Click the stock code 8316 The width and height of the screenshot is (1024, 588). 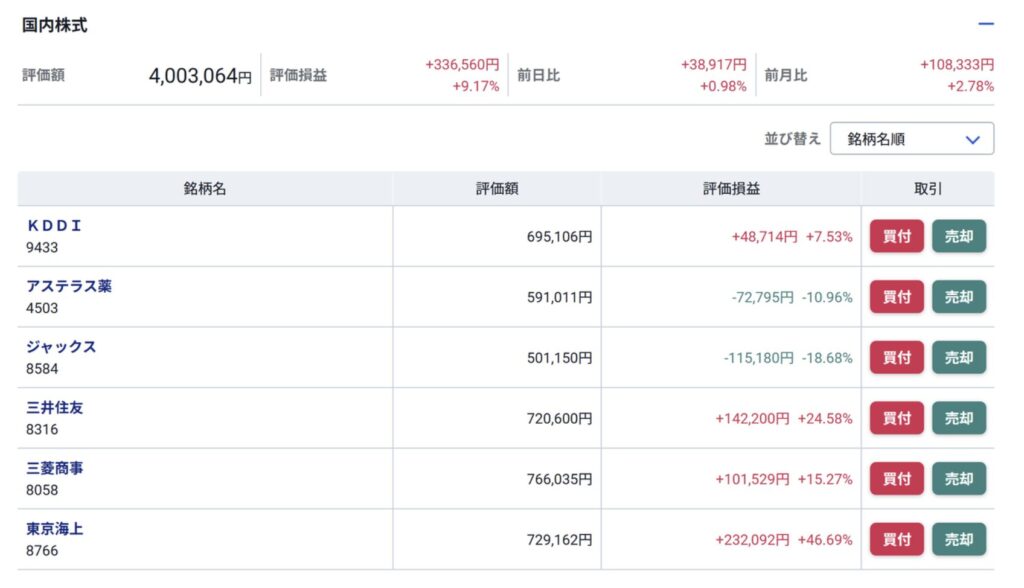tap(42, 430)
